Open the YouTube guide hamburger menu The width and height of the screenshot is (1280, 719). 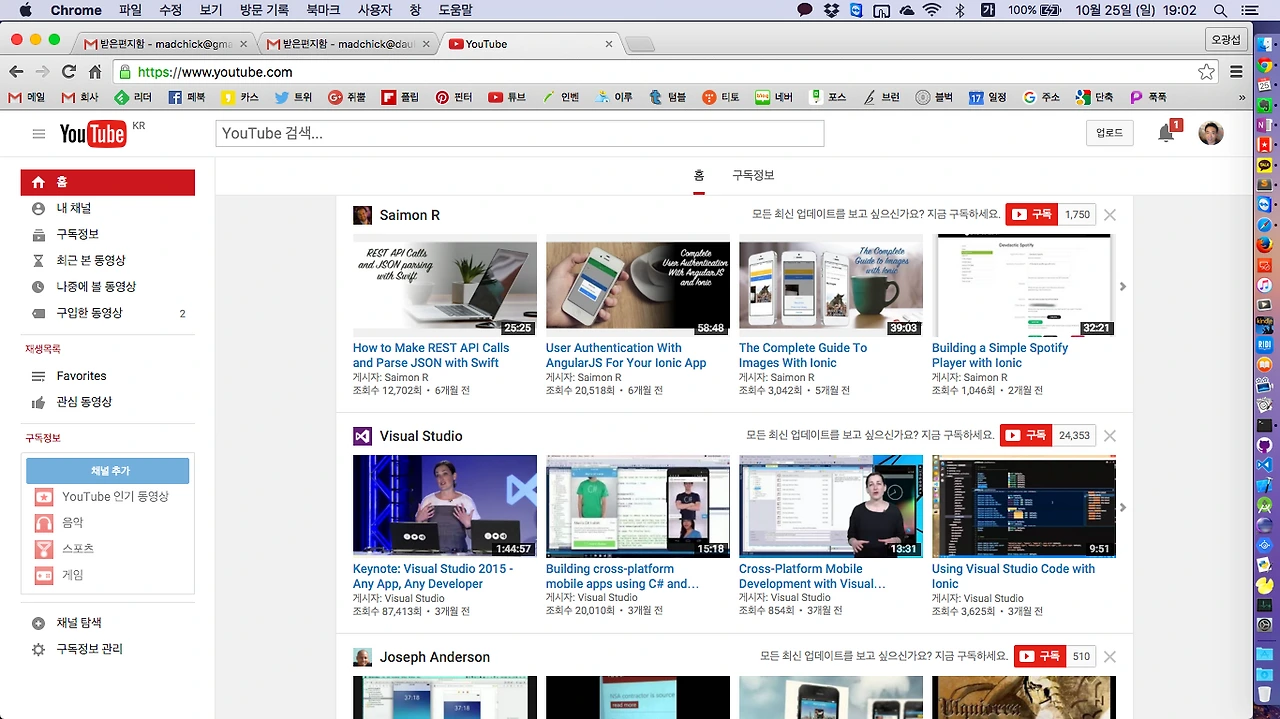coord(39,134)
